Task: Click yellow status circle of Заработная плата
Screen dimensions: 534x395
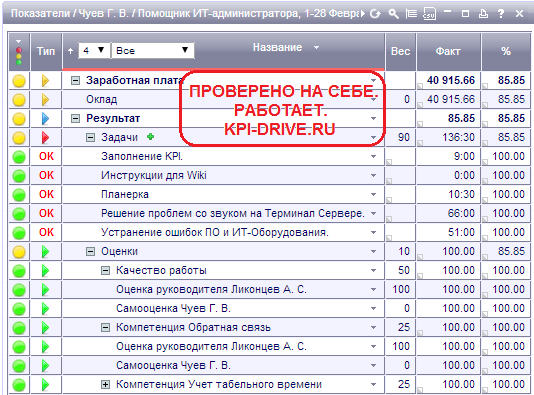Action: 19,81
